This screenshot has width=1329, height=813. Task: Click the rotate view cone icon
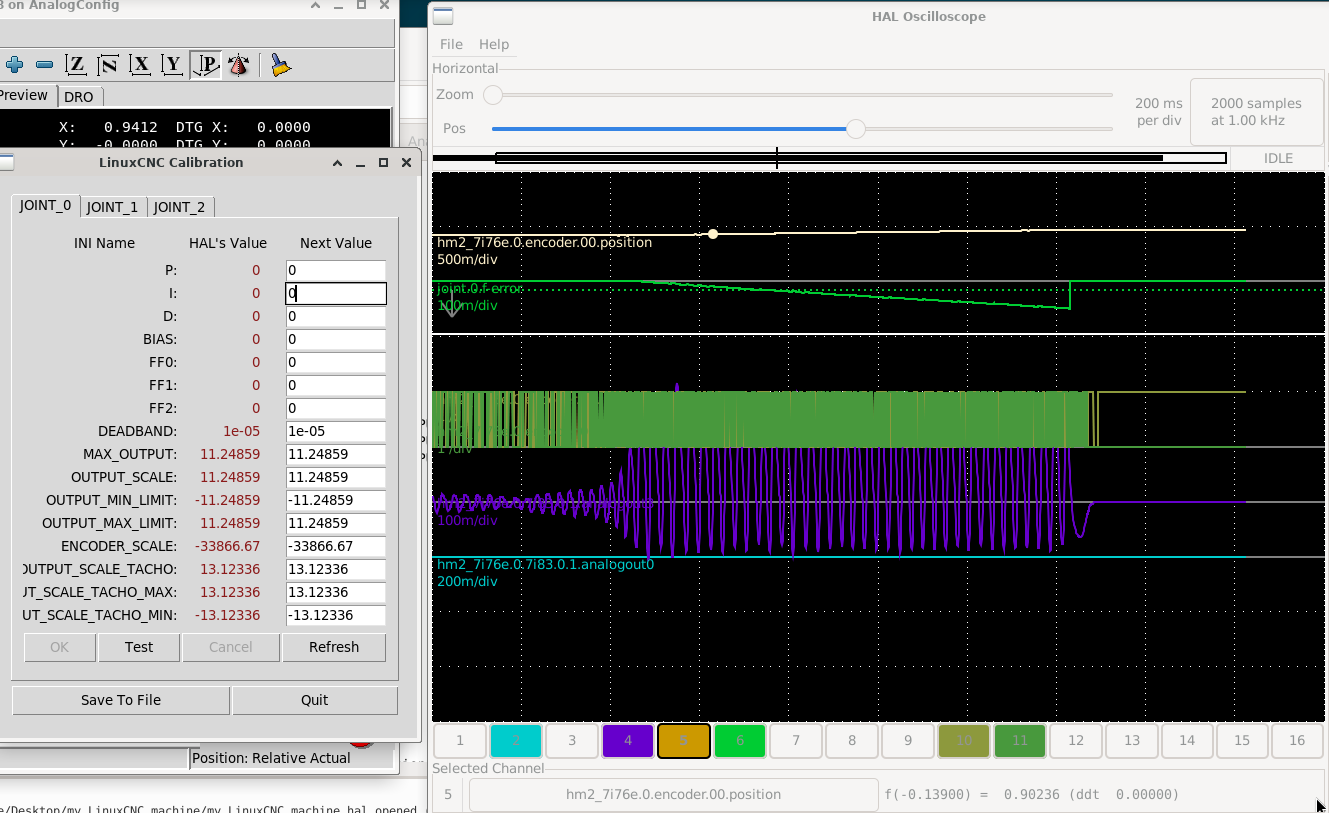(x=237, y=65)
